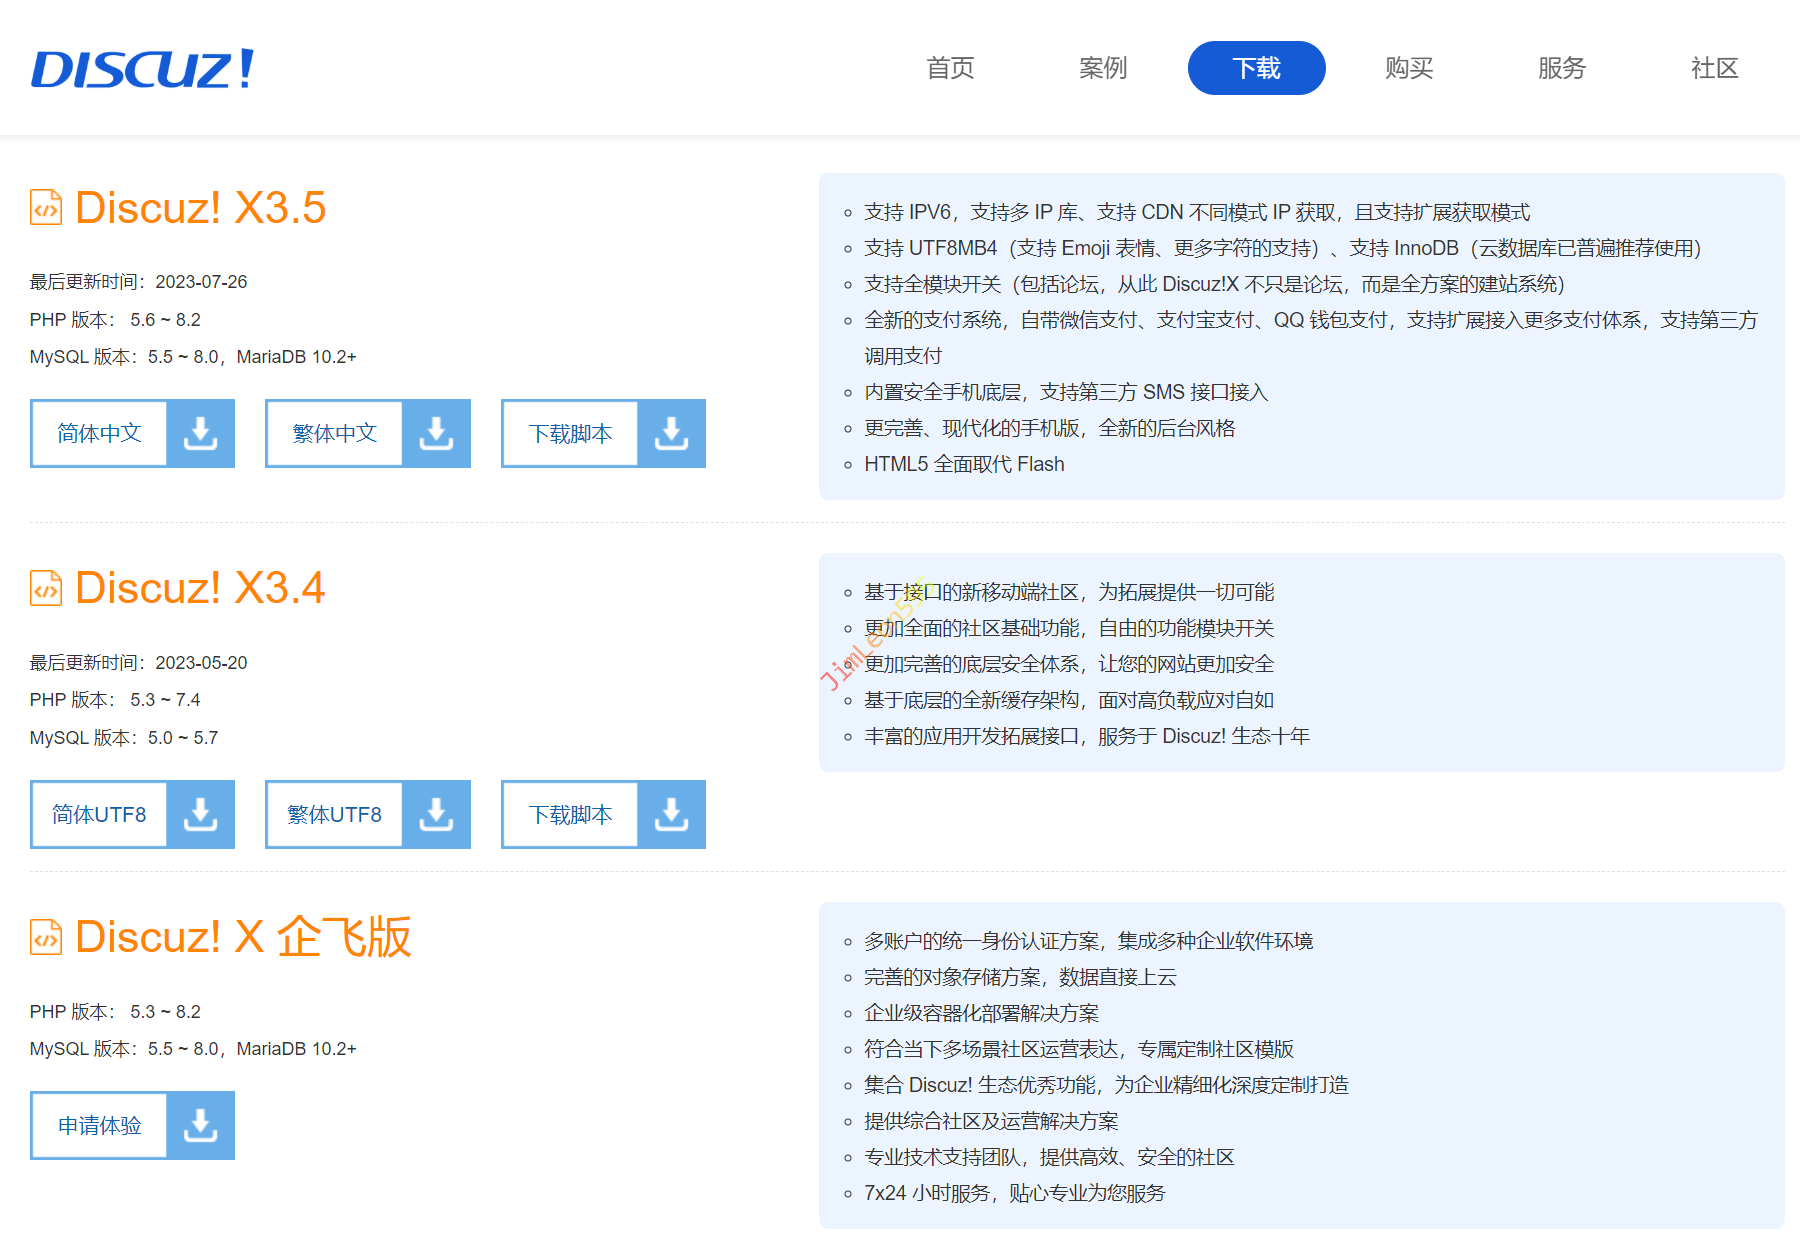Click the code file icon beside Discuz! X3.4
The height and width of the screenshot is (1243, 1800).
coord(46,588)
